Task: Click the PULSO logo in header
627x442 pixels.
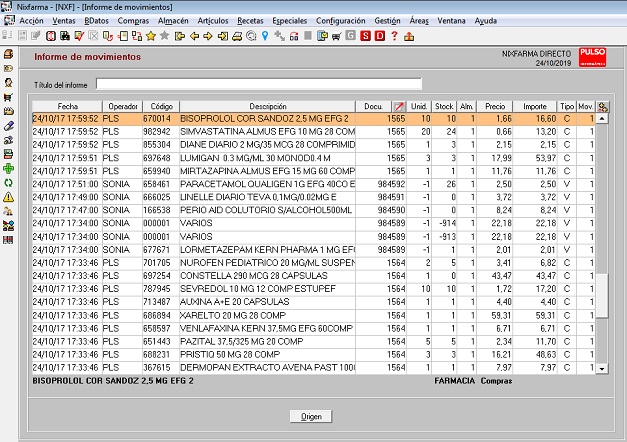Action: point(592,57)
